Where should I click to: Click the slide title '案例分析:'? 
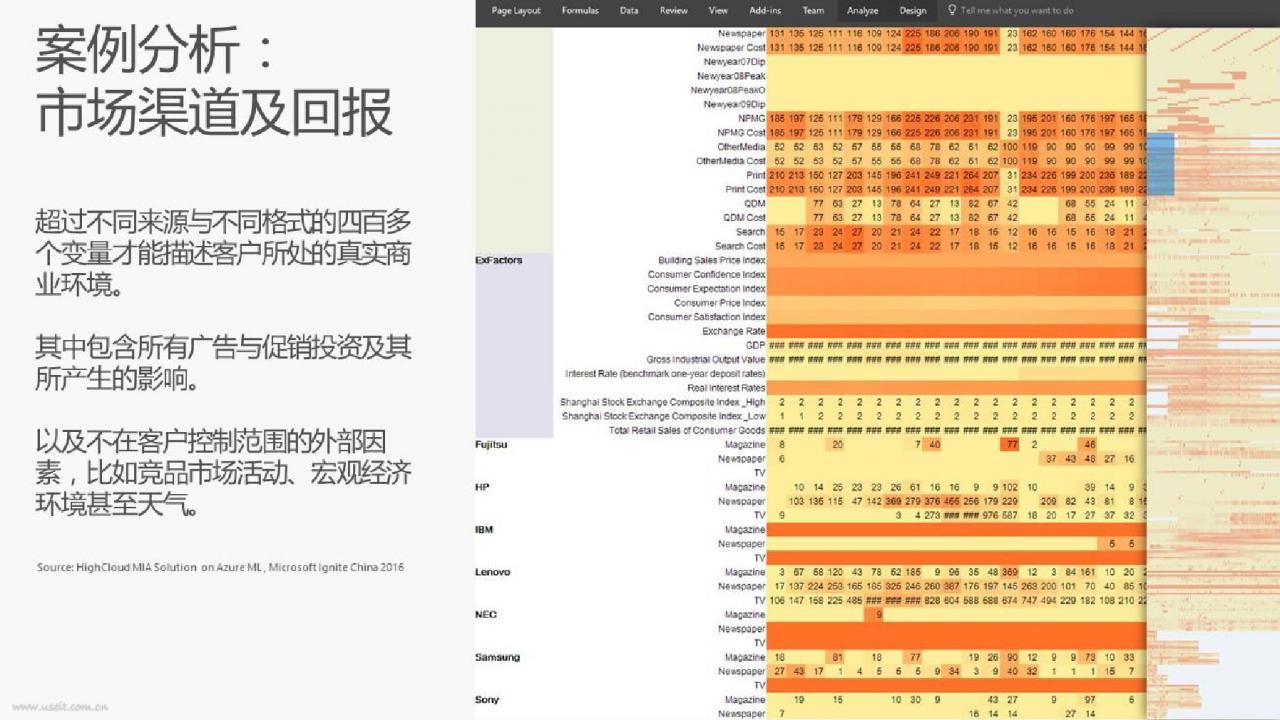coord(155,52)
